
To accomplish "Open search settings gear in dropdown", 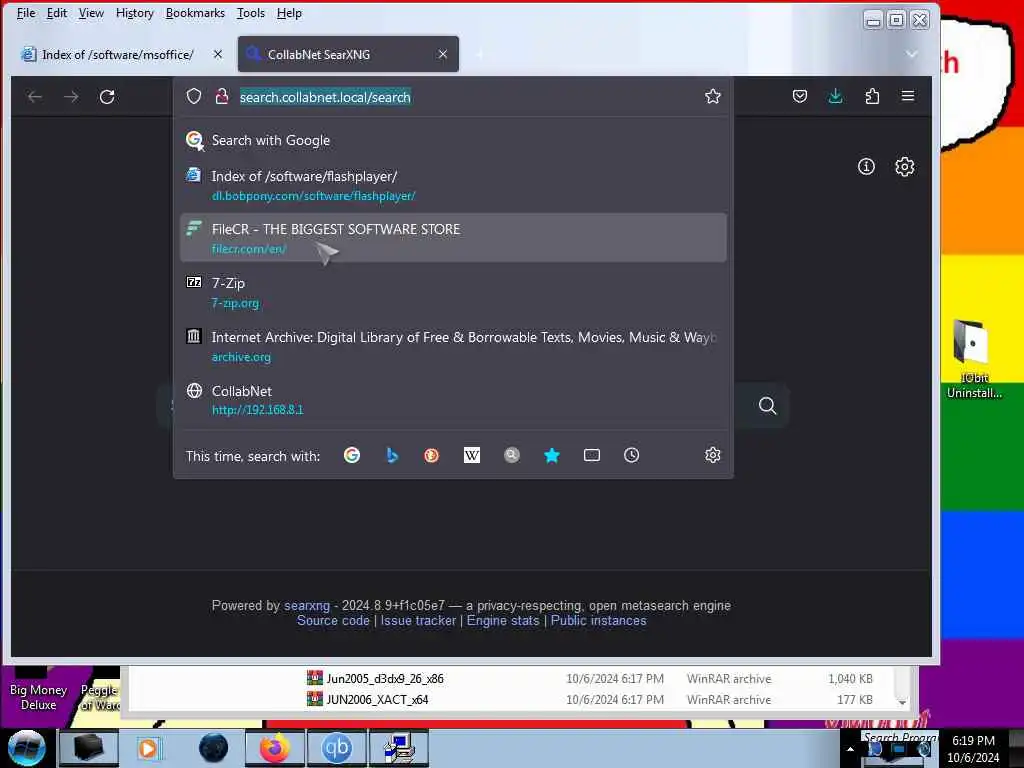I will pos(712,455).
